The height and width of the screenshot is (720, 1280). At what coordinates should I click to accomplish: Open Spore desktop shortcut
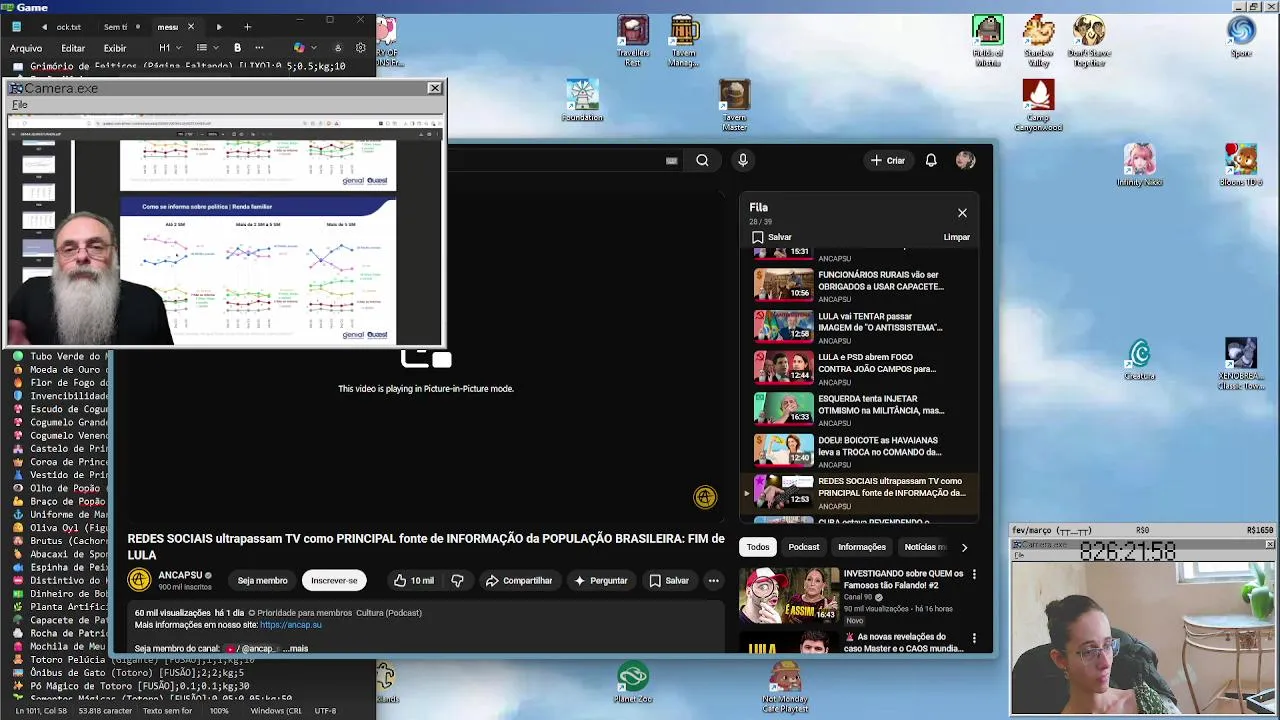1241,37
